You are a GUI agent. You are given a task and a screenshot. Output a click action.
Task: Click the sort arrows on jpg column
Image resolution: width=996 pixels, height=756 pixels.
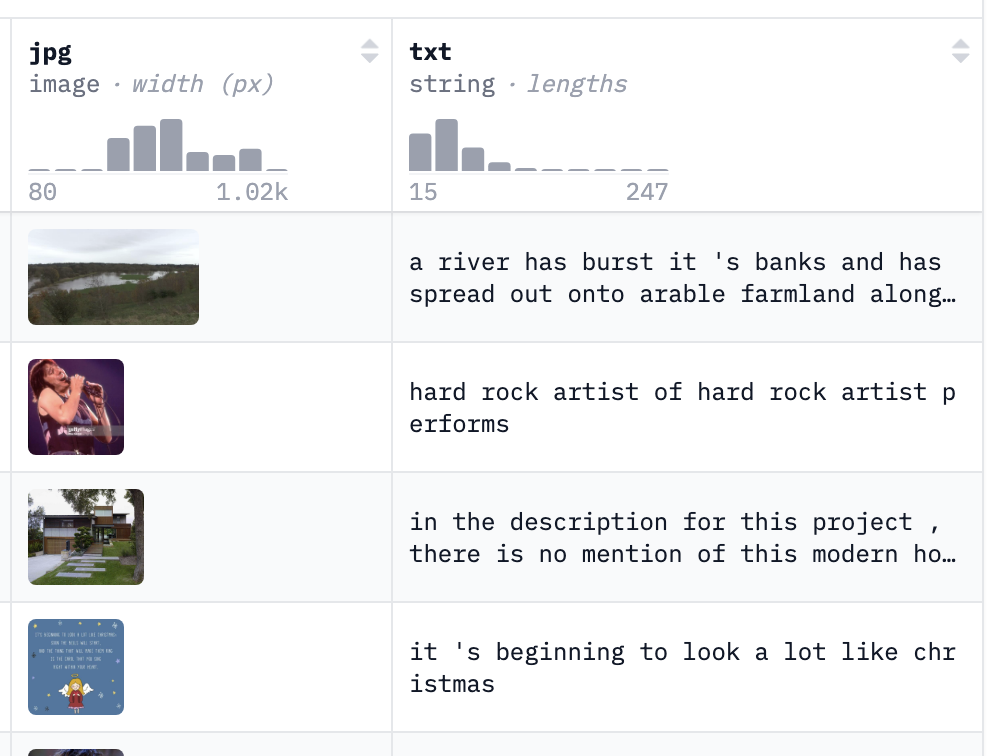pos(369,51)
